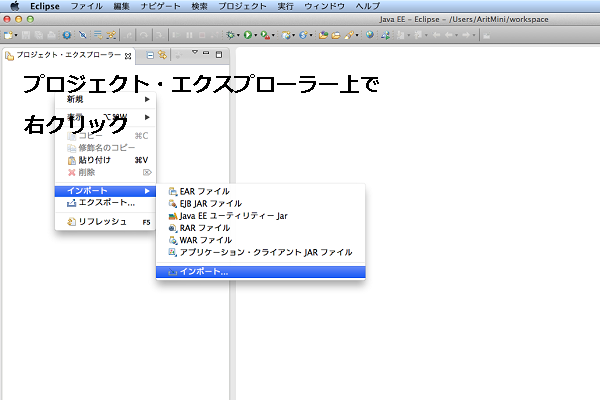The width and height of the screenshot is (600, 400).
Task: Click the New Dynamic Web Project icon
Action: [286, 35]
